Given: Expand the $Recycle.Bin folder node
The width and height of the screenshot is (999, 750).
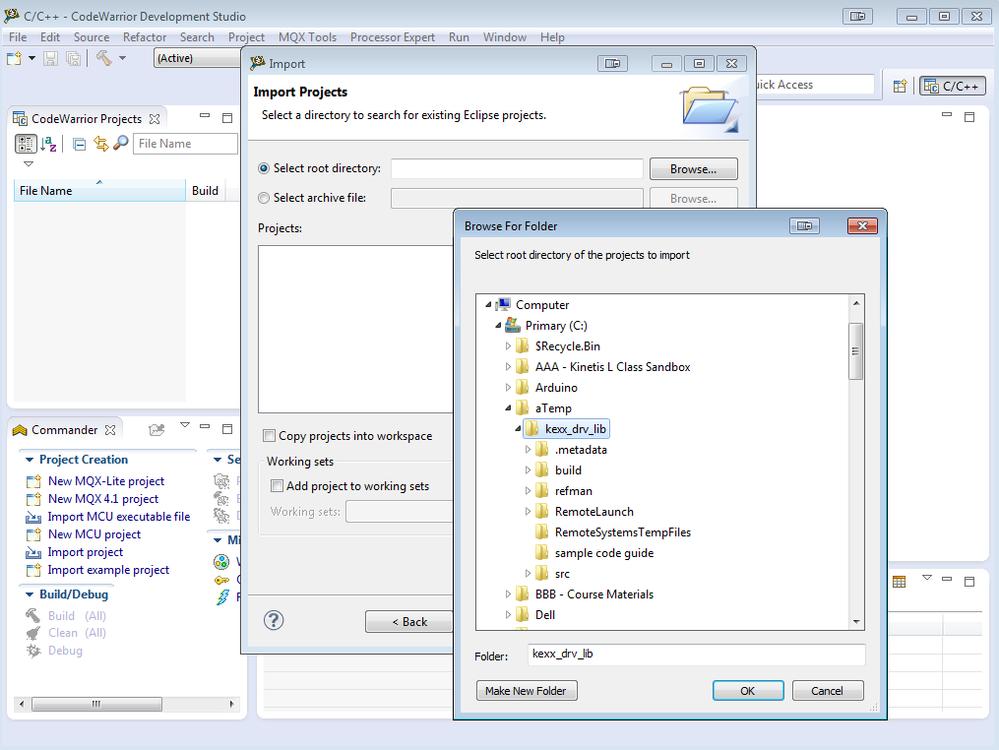Looking at the screenshot, I should (x=508, y=346).
